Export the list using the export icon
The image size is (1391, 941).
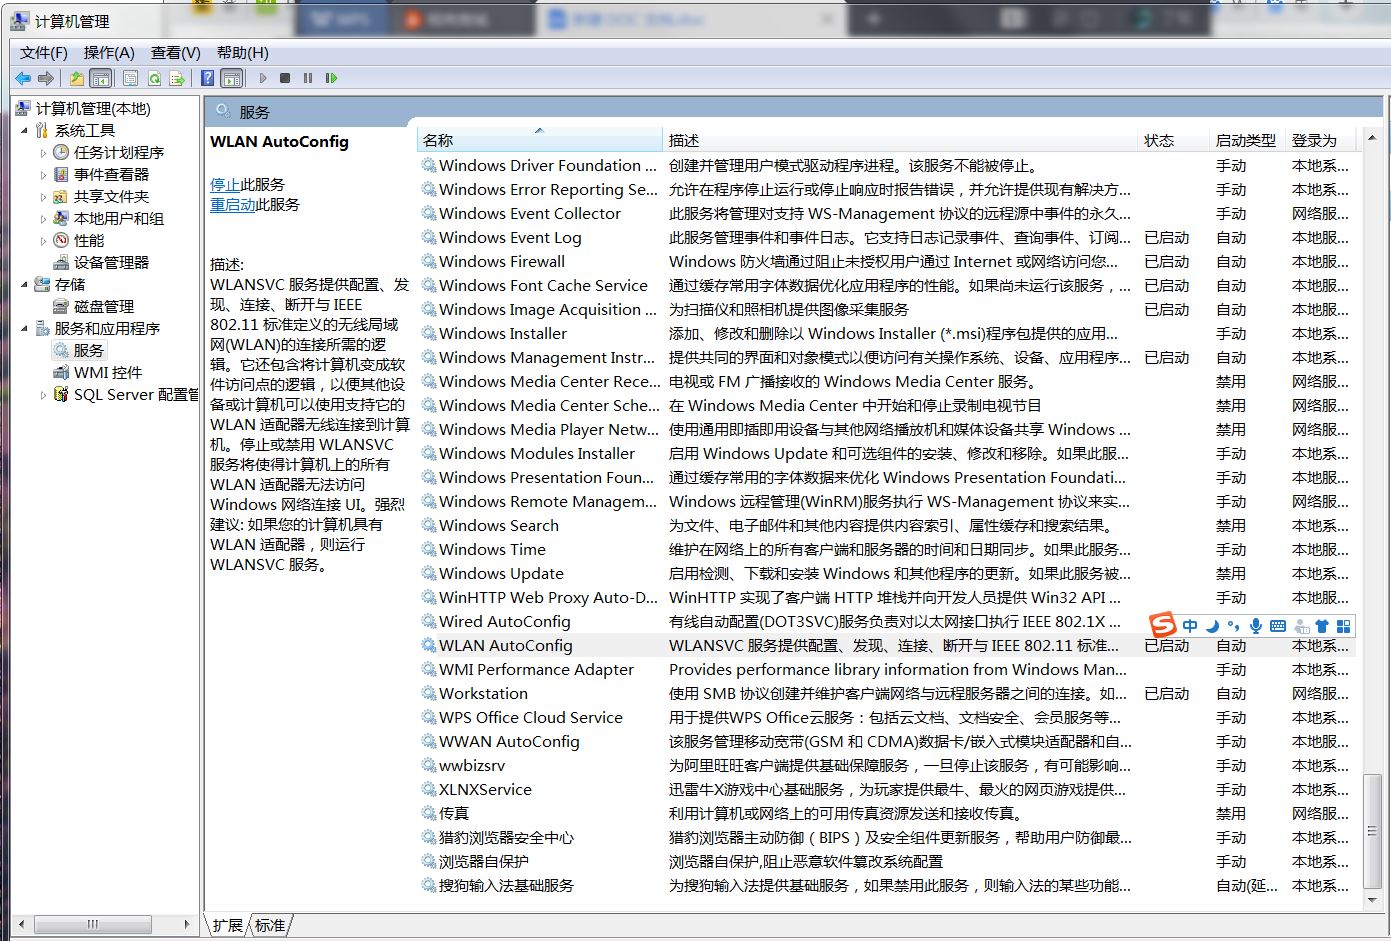(177, 79)
